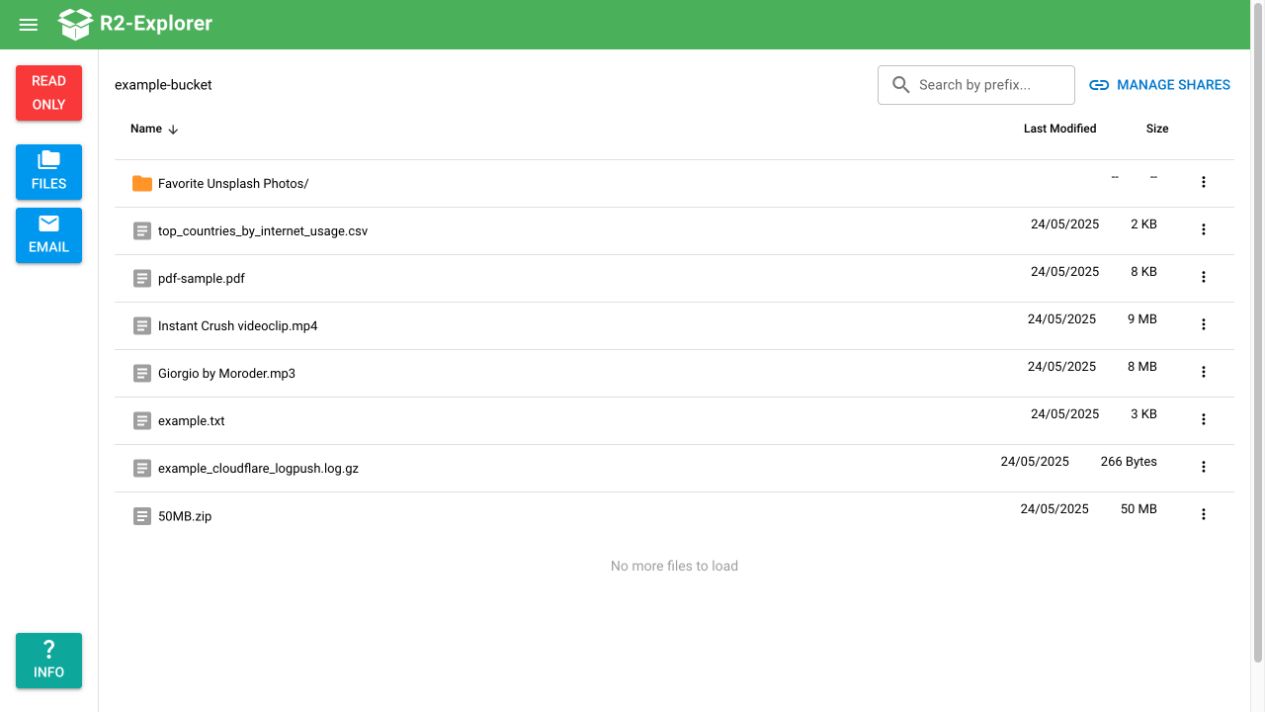Screen dimensions: 1265x712
Task: Switch to the Email section
Action: 49,235
